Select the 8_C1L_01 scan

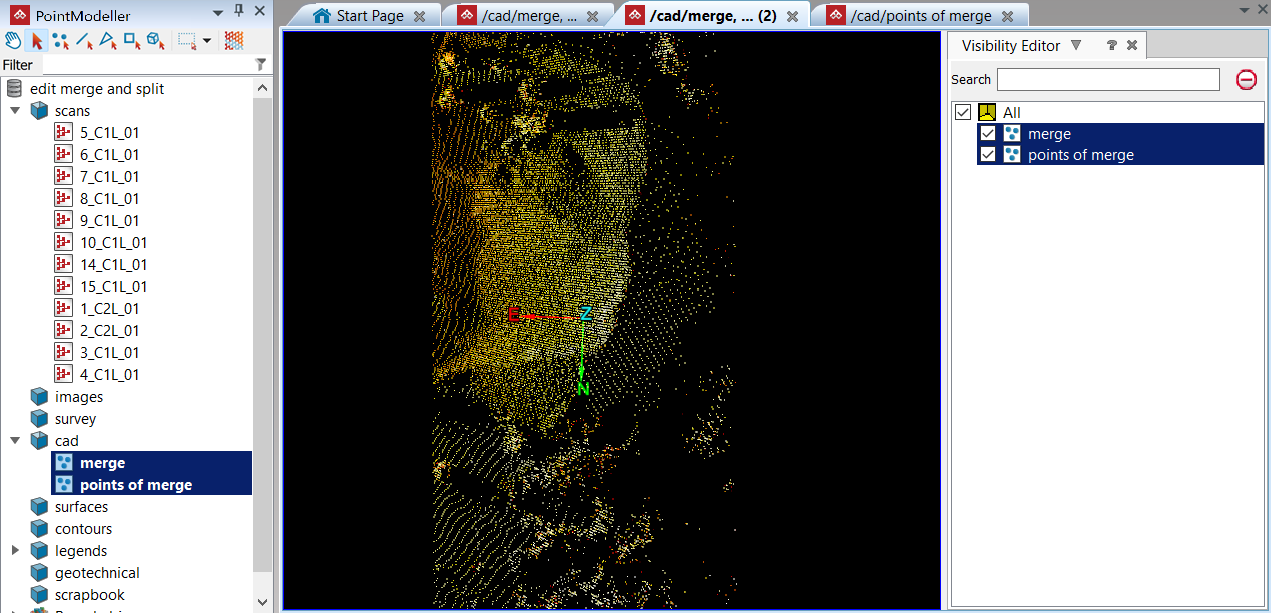point(109,199)
